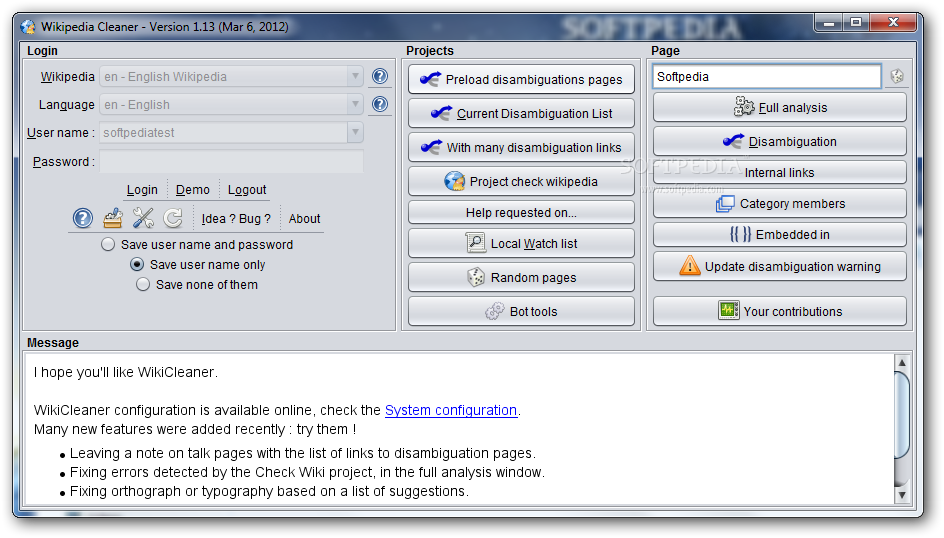Open Current Disambiguation List
The height and width of the screenshot is (538, 944).
point(521,113)
